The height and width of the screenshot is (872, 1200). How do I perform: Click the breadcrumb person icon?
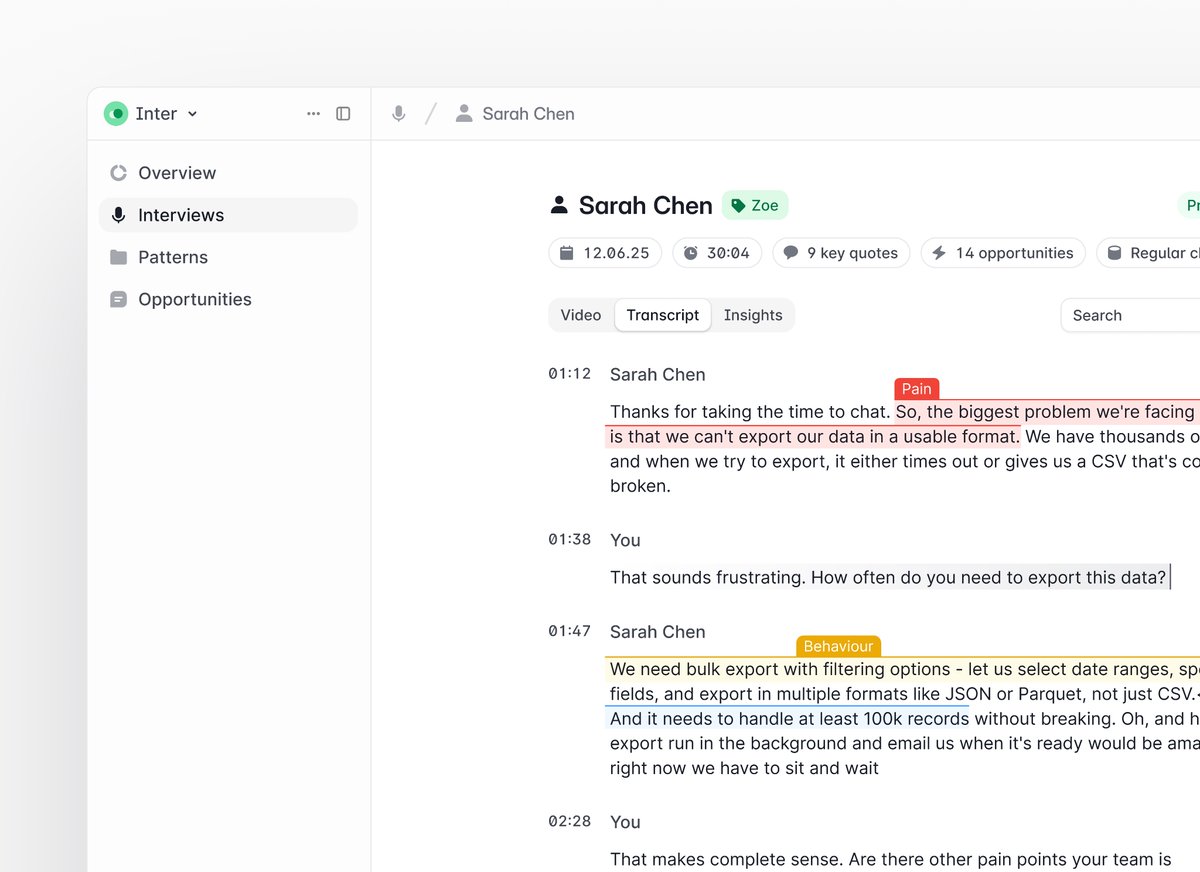(464, 114)
